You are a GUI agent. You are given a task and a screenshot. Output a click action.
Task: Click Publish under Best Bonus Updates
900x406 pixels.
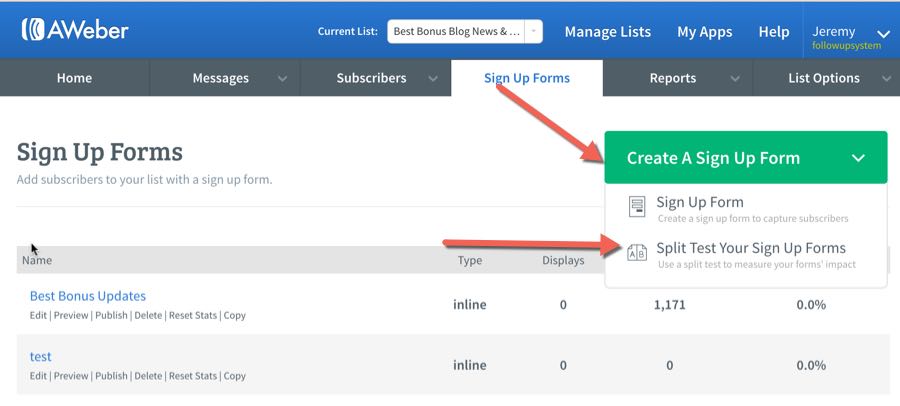(x=111, y=315)
